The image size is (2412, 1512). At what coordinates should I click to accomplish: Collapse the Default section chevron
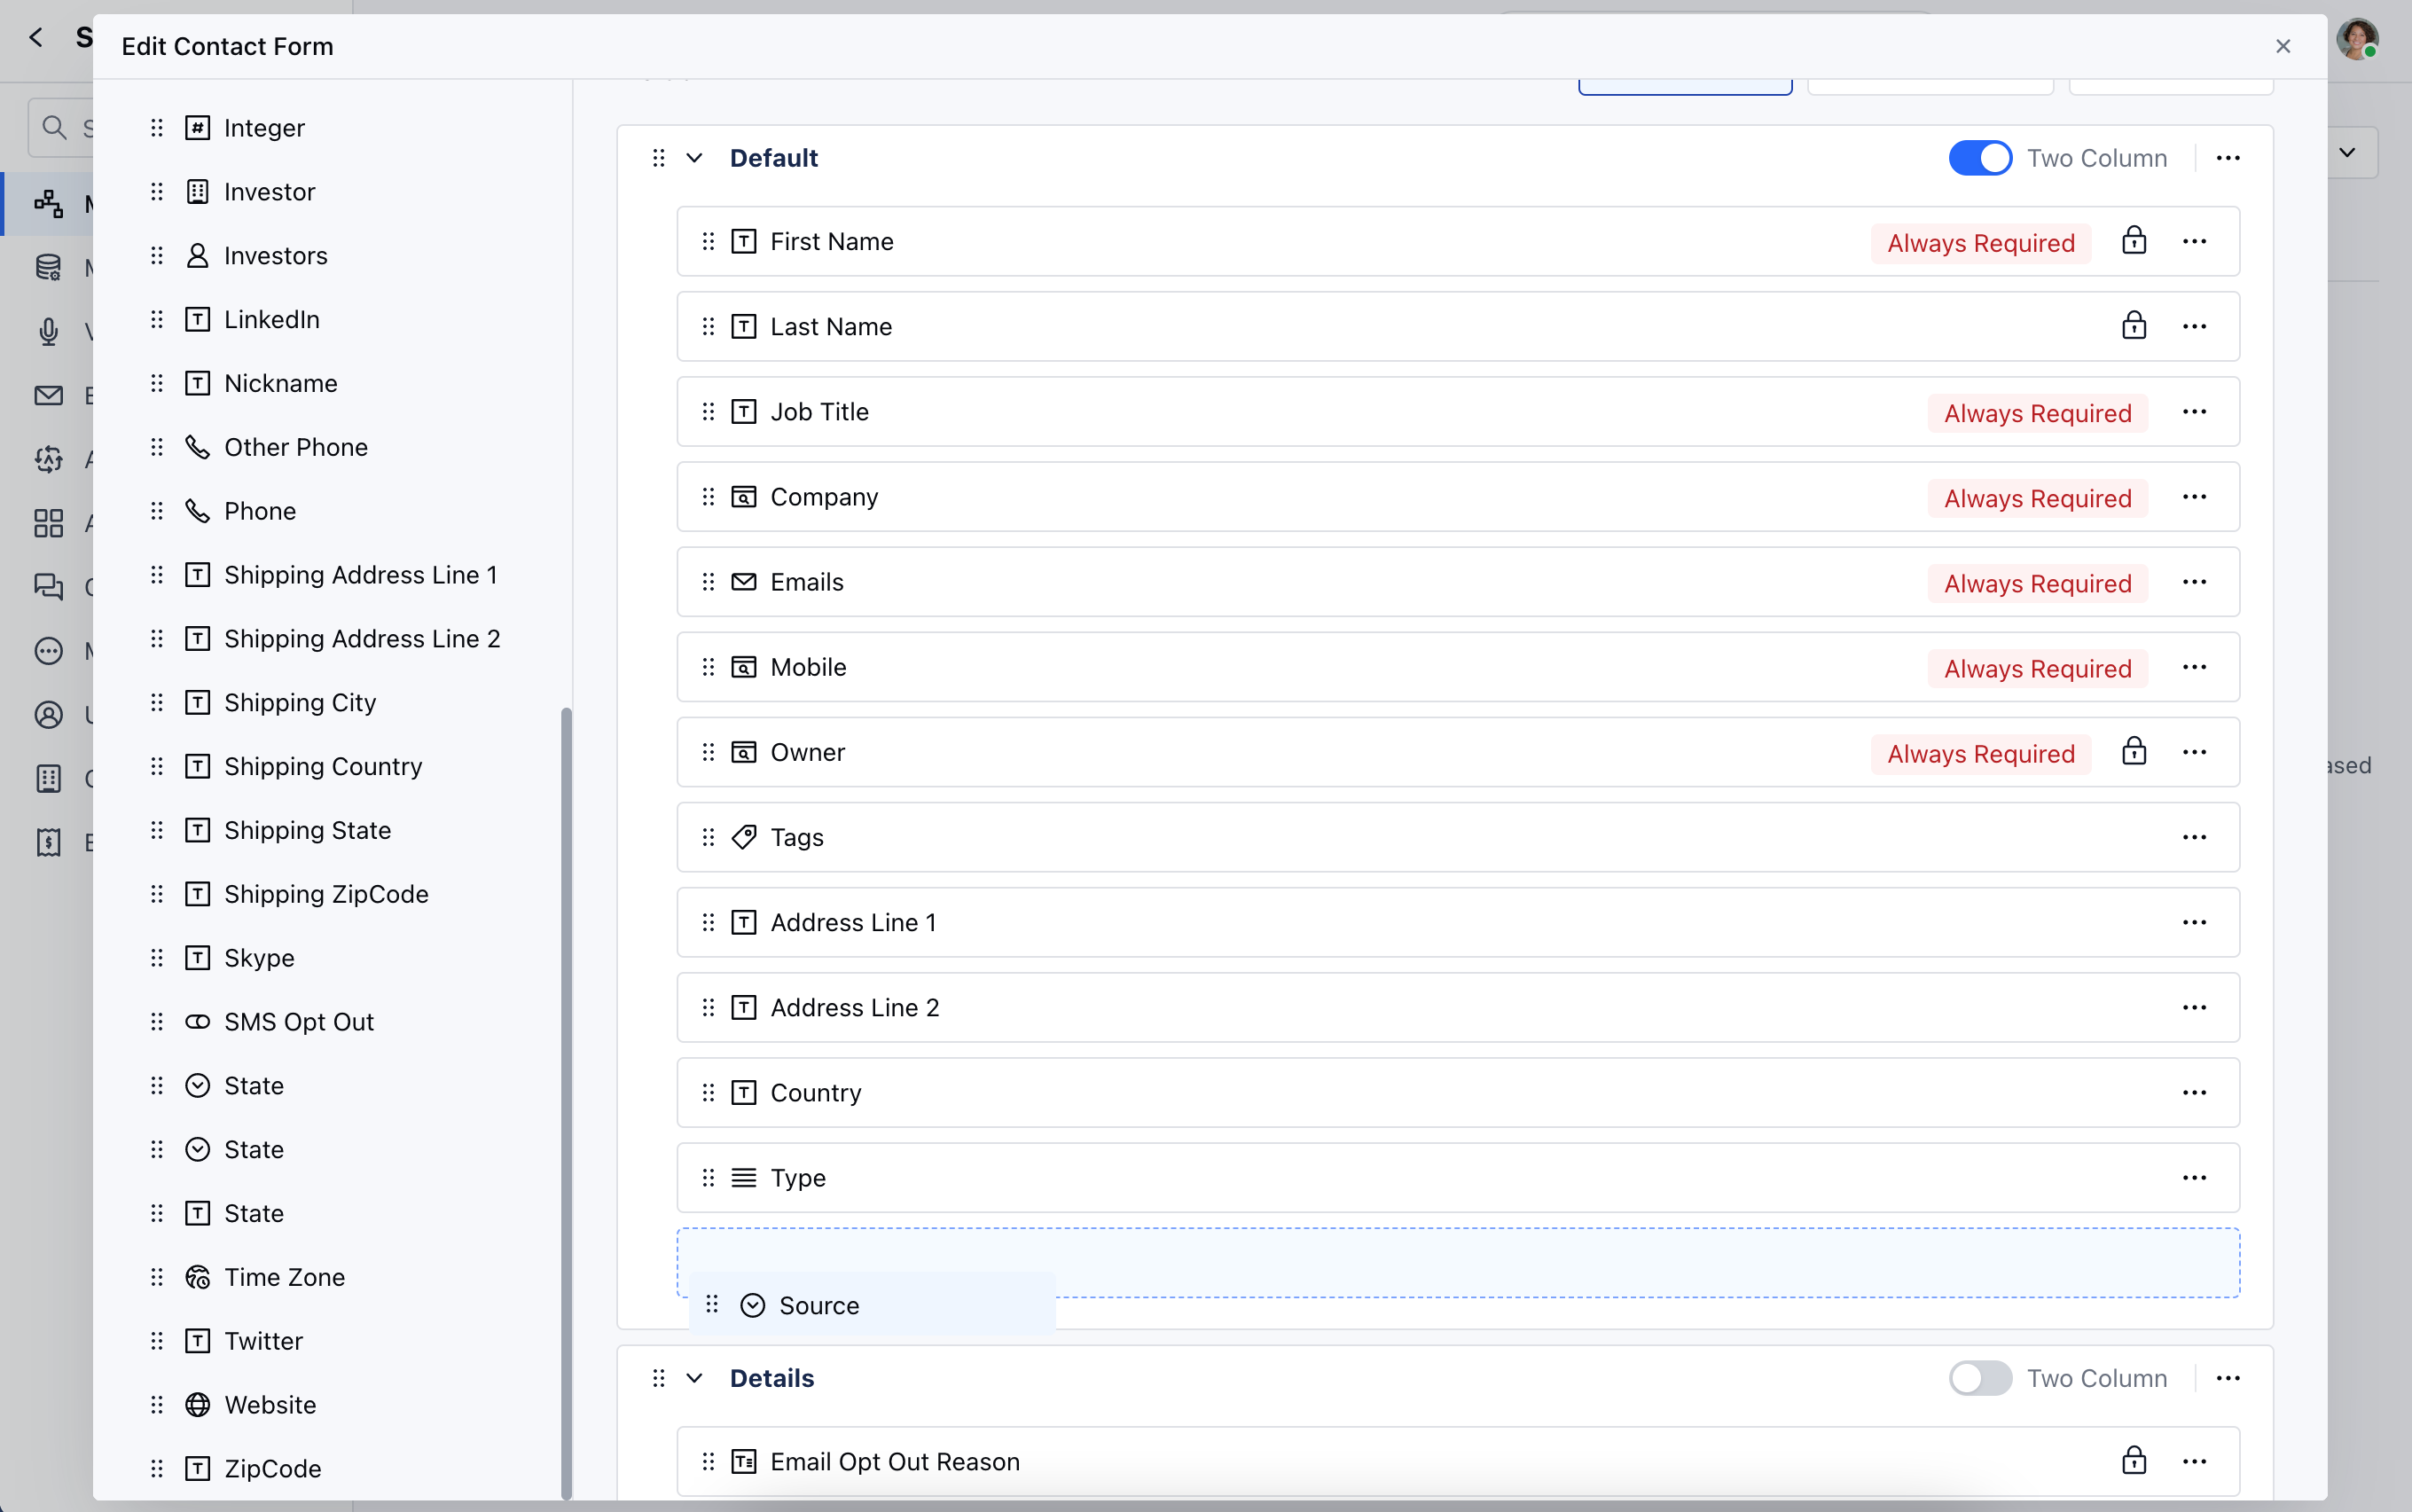click(x=694, y=158)
